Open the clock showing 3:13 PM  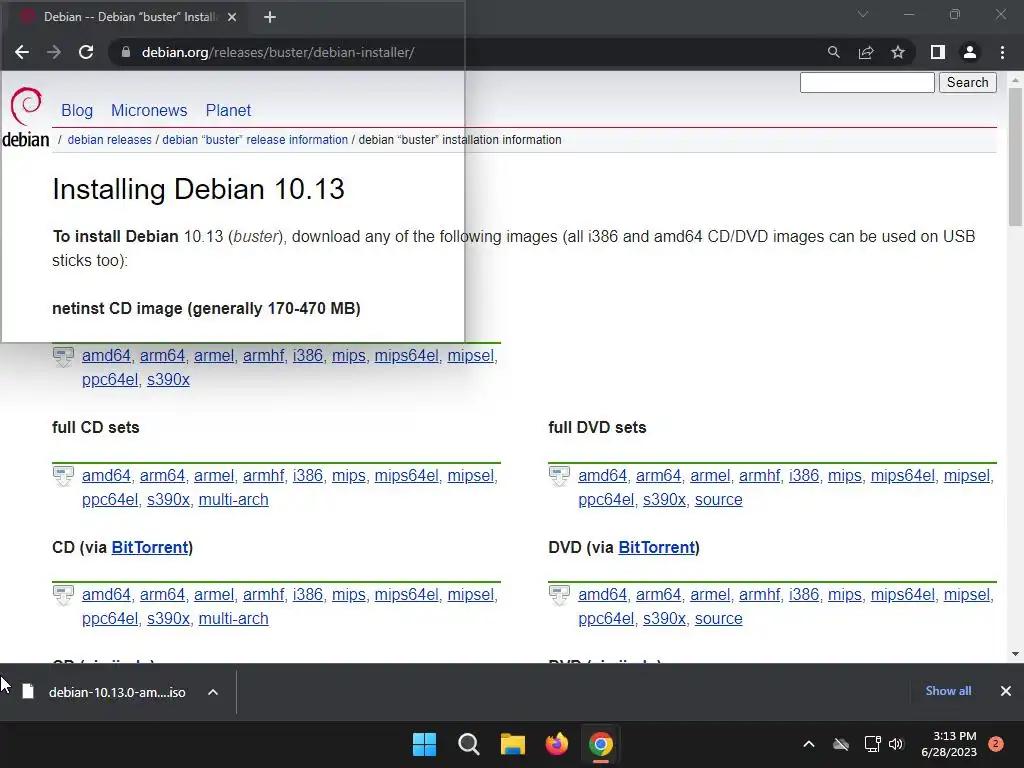click(949, 744)
